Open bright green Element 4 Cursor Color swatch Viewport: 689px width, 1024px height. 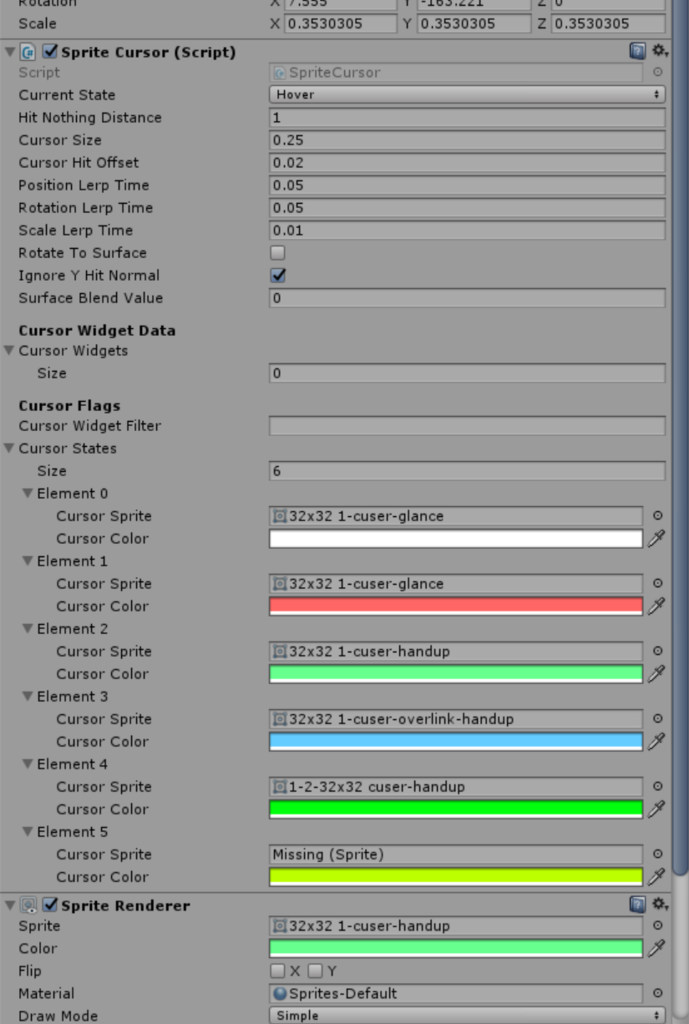456,809
